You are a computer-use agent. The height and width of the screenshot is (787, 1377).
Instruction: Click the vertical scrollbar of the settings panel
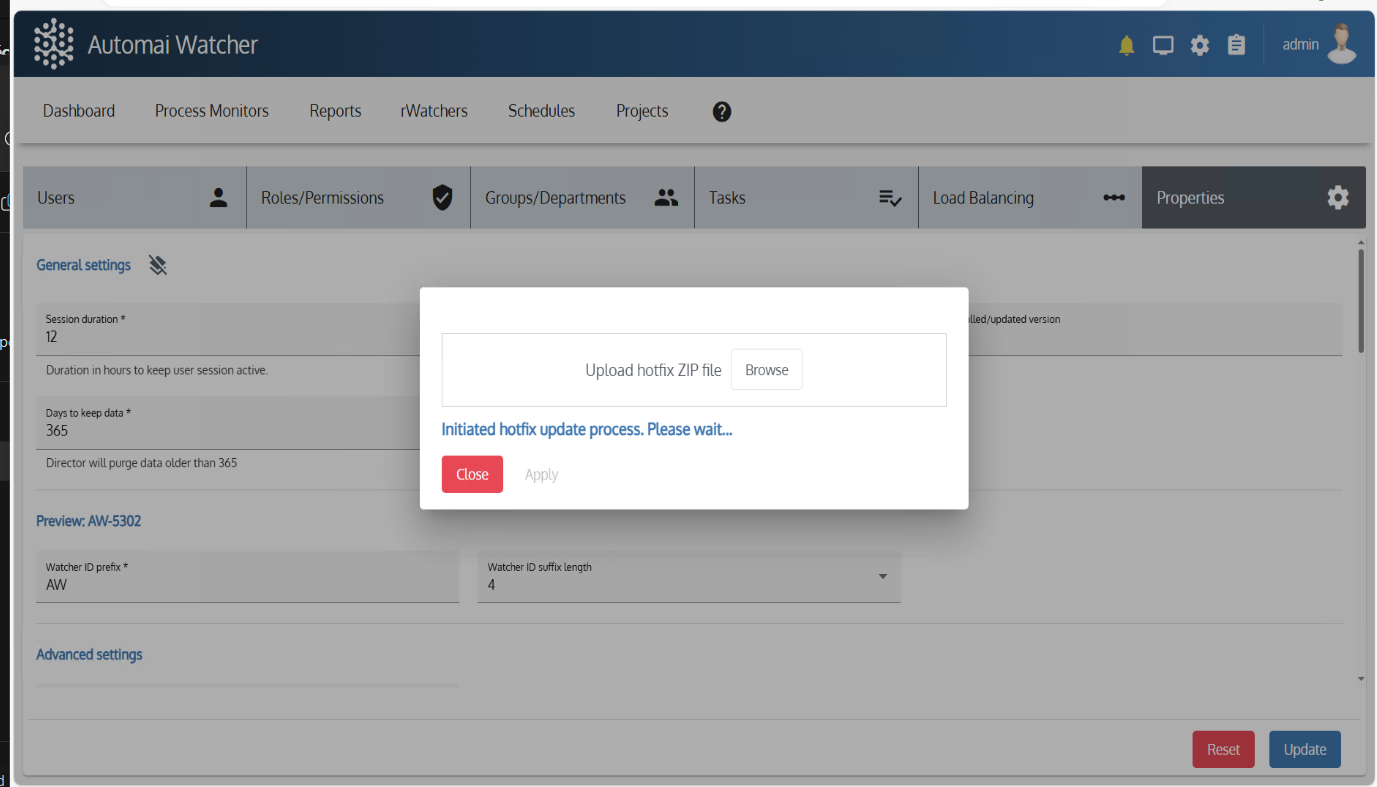(x=1361, y=300)
